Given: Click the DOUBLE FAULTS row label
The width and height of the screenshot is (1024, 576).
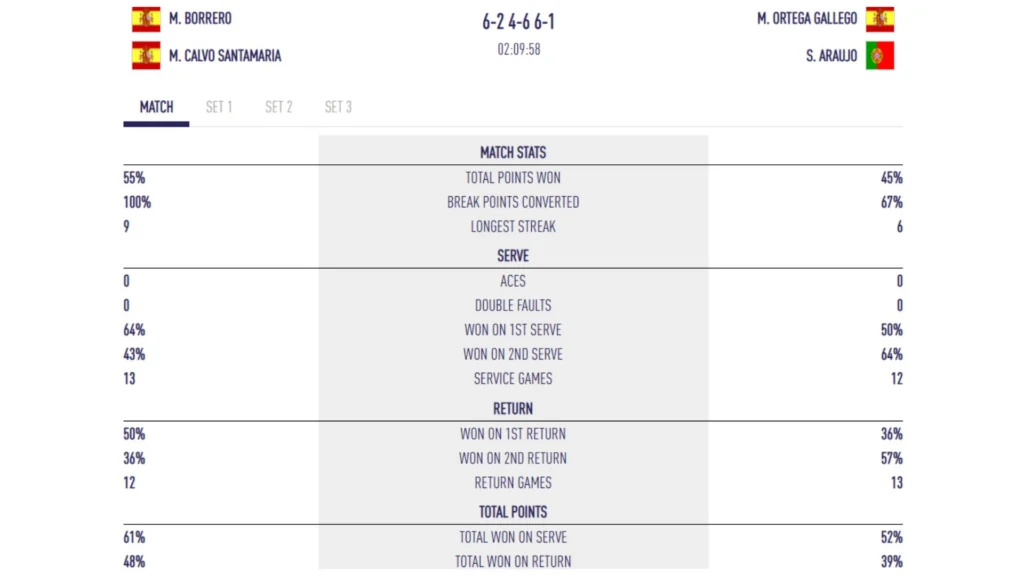Looking at the screenshot, I should point(513,305).
